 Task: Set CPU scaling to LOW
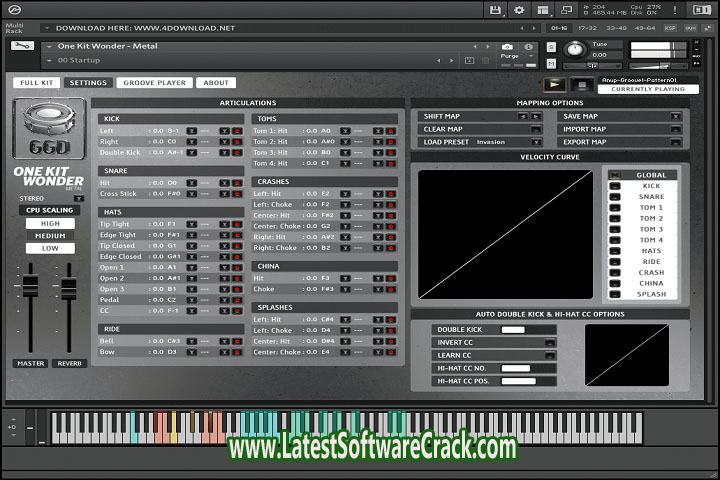pos(50,248)
